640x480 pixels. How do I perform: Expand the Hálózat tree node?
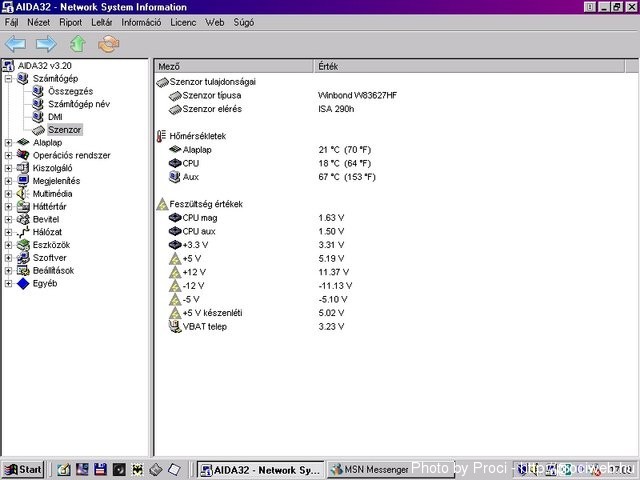pos(8,232)
